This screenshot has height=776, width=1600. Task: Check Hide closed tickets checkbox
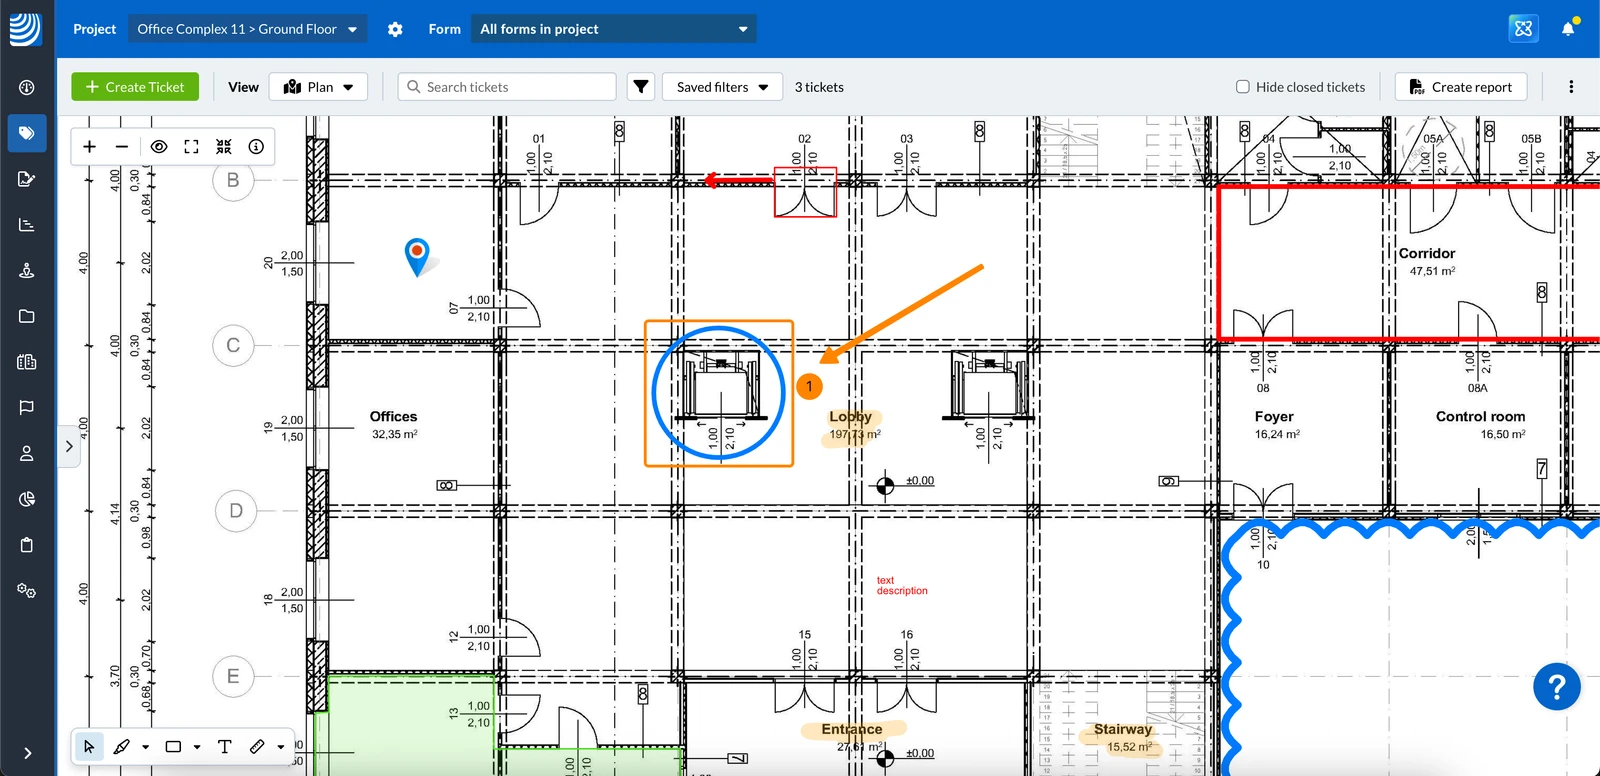point(1243,87)
